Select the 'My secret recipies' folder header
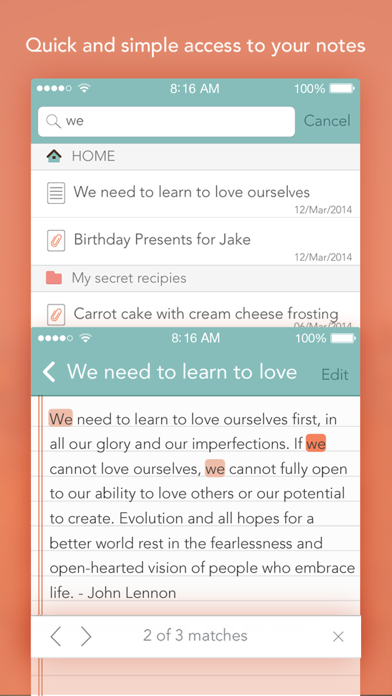This screenshot has height=696, width=392. (195, 278)
